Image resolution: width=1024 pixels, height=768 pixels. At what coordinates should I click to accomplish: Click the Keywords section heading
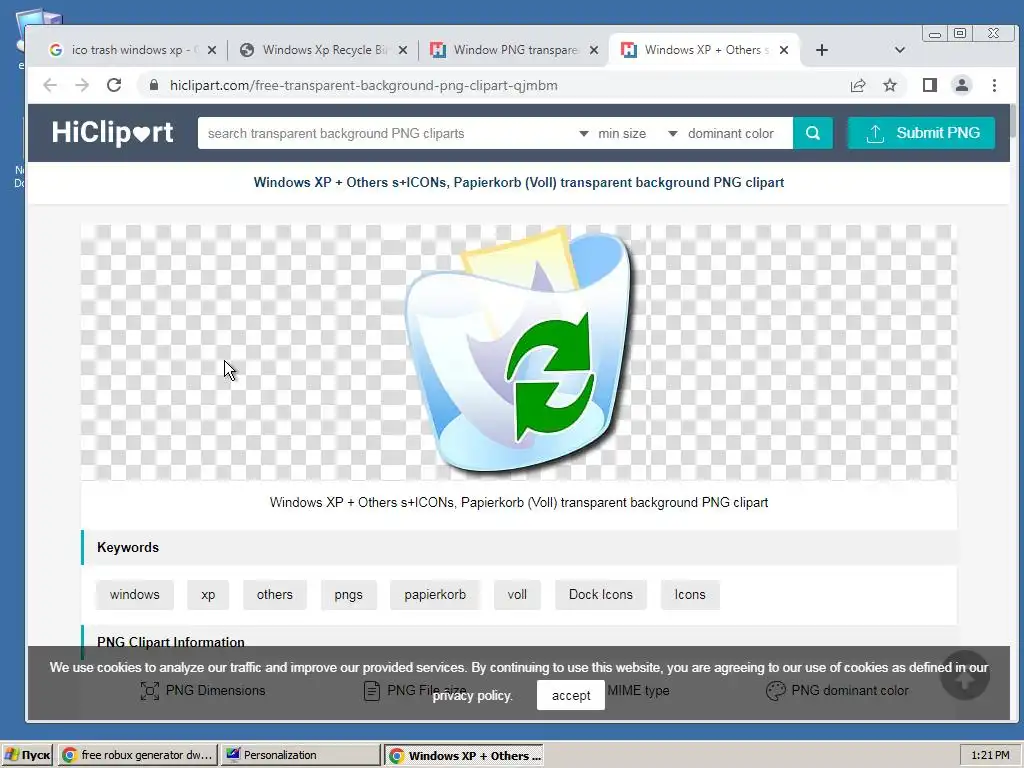pos(128,548)
